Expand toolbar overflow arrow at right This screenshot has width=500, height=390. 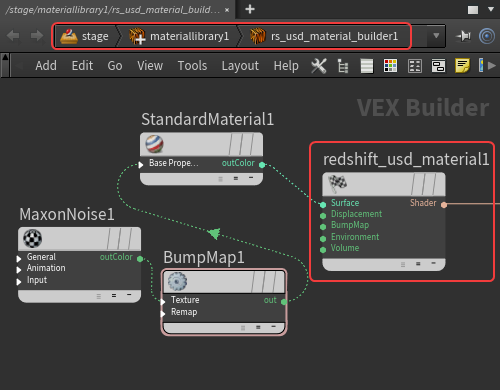pos(491,66)
